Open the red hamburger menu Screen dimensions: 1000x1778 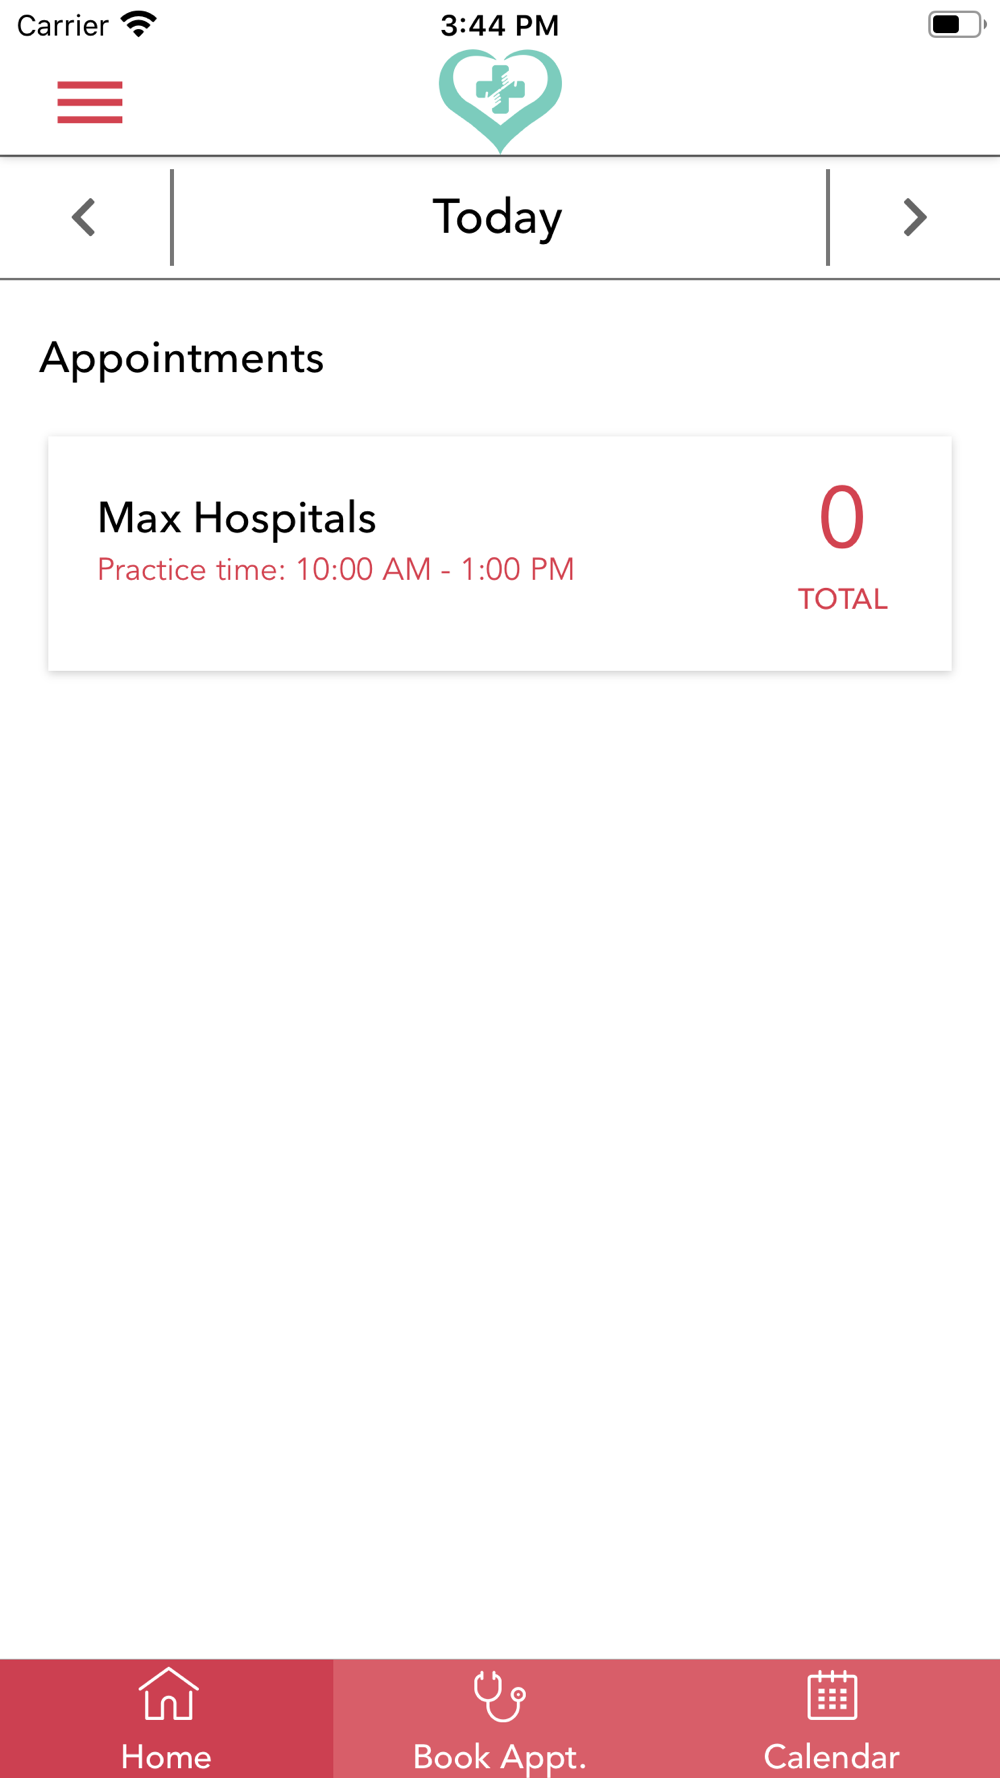pos(90,102)
